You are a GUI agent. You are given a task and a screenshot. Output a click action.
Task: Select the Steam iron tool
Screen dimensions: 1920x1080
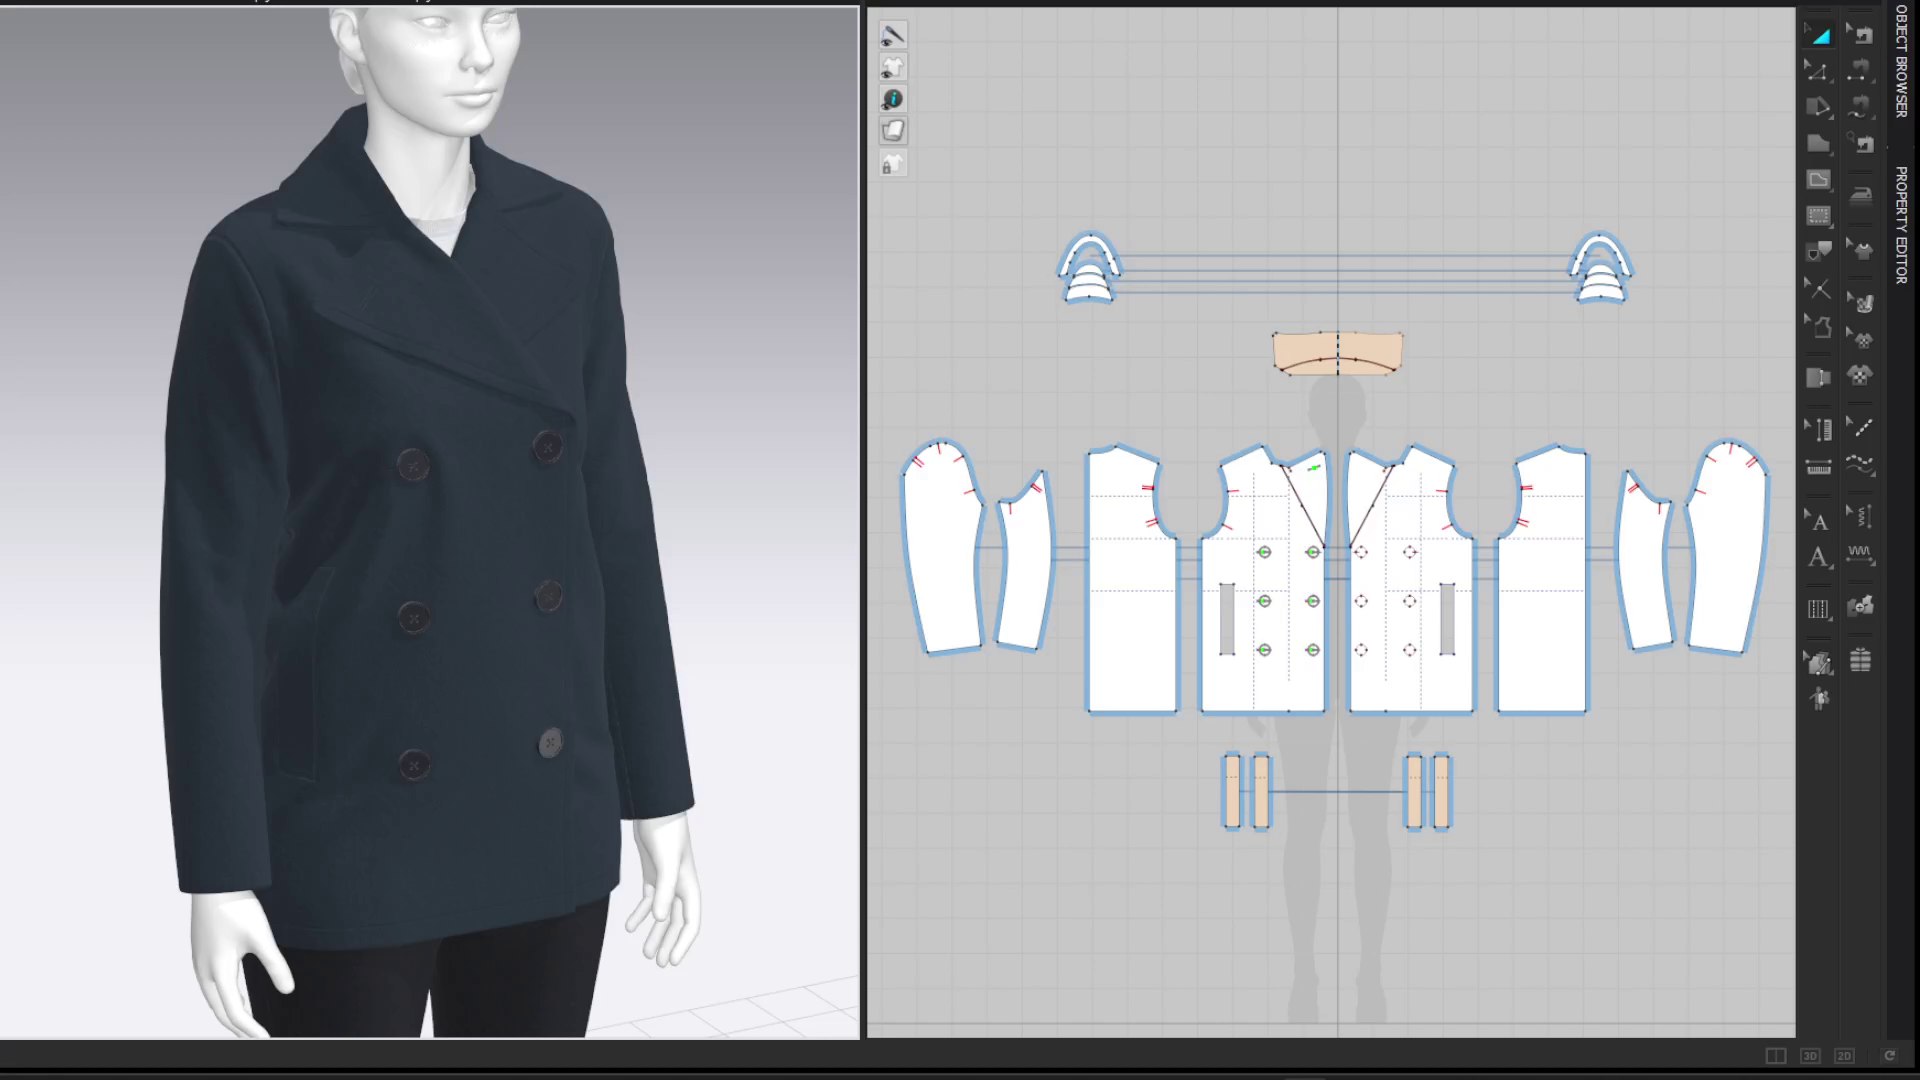point(1860,195)
